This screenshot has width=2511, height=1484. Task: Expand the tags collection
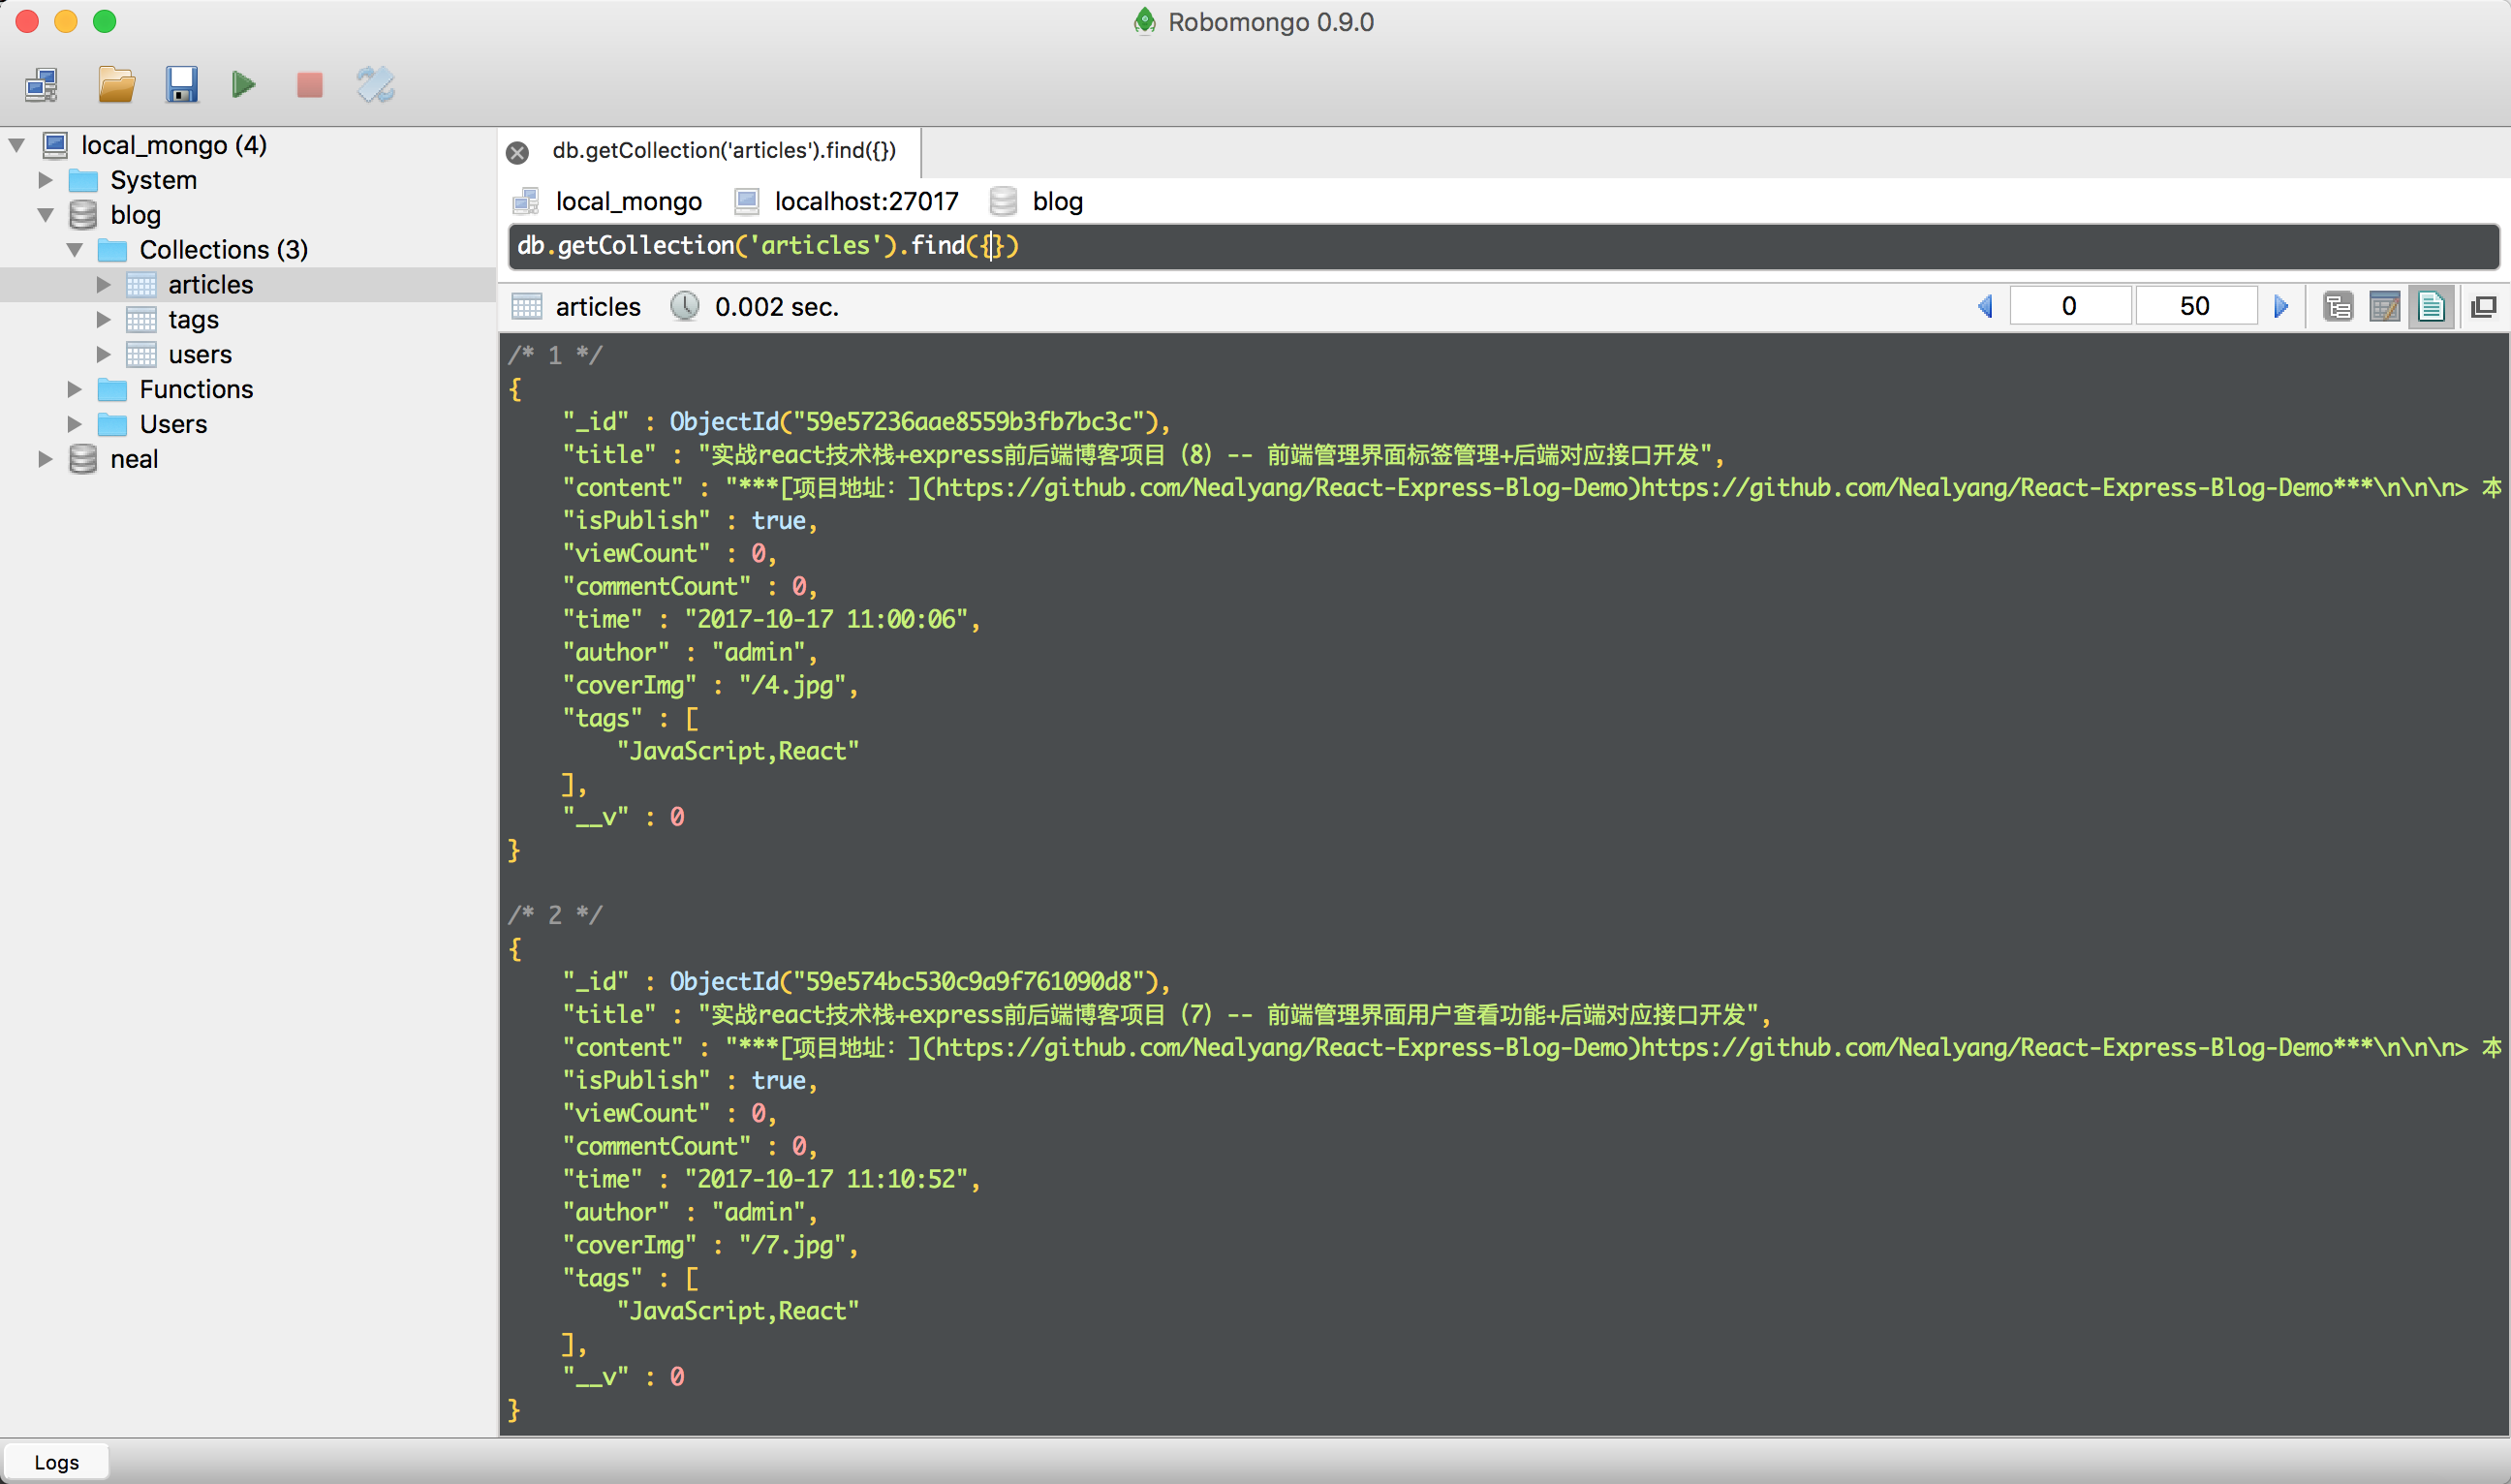(103, 319)
